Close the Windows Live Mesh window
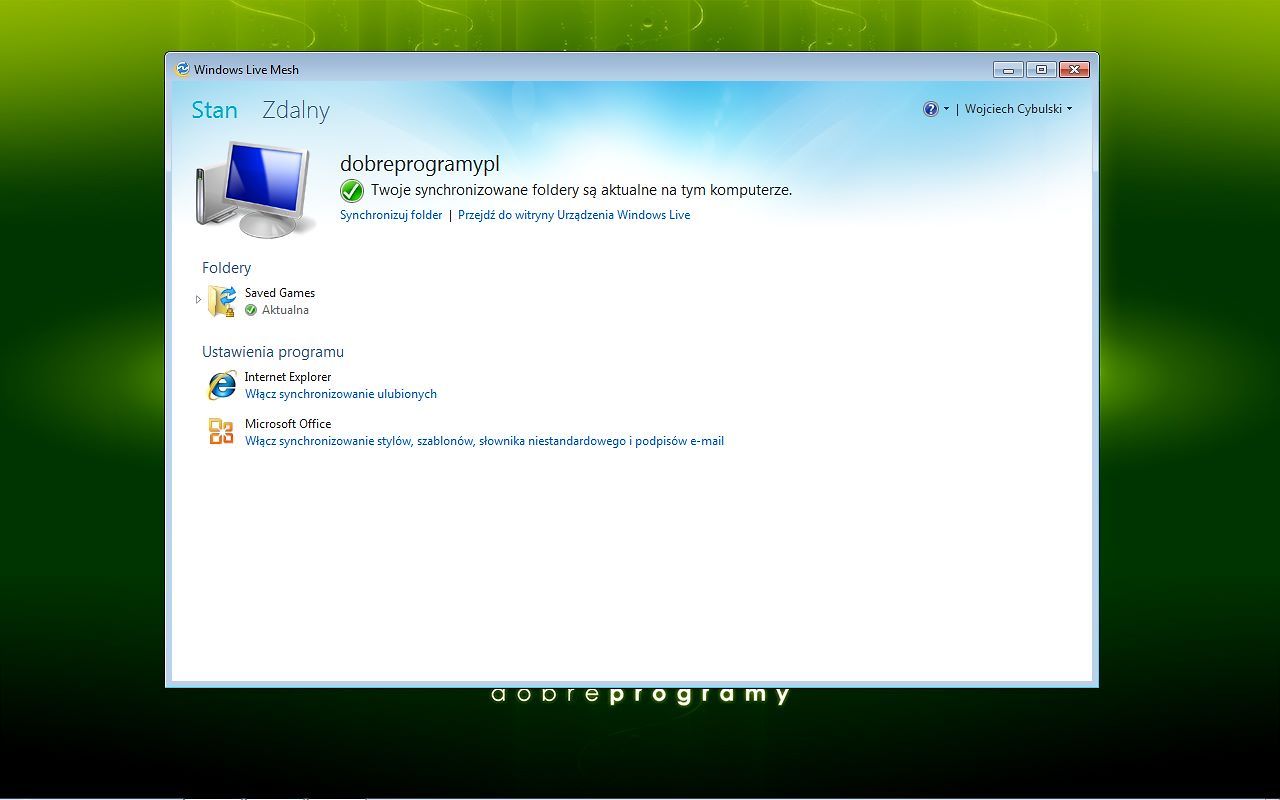 [x=1074, y=69]
